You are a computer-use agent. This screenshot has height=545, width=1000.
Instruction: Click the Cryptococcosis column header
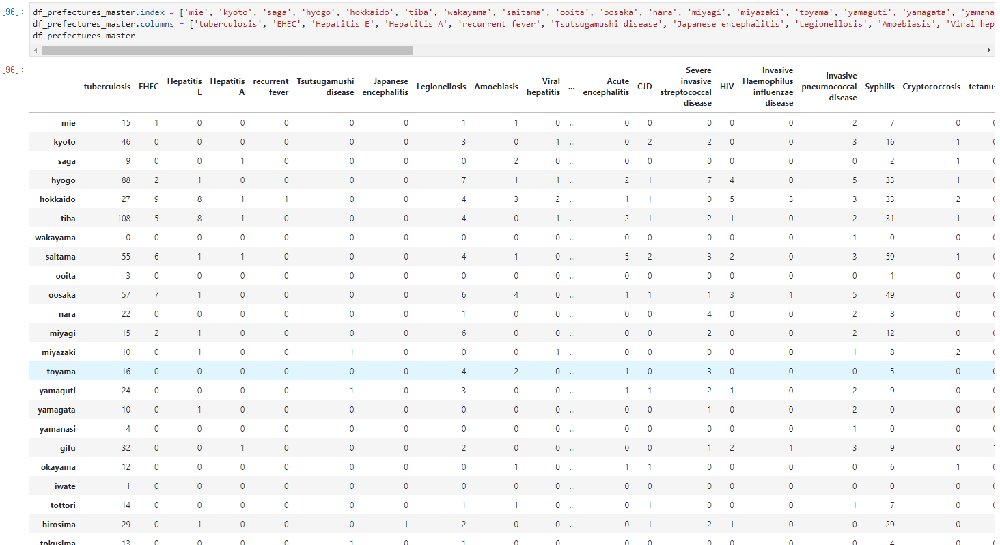[x=931, y=87]
